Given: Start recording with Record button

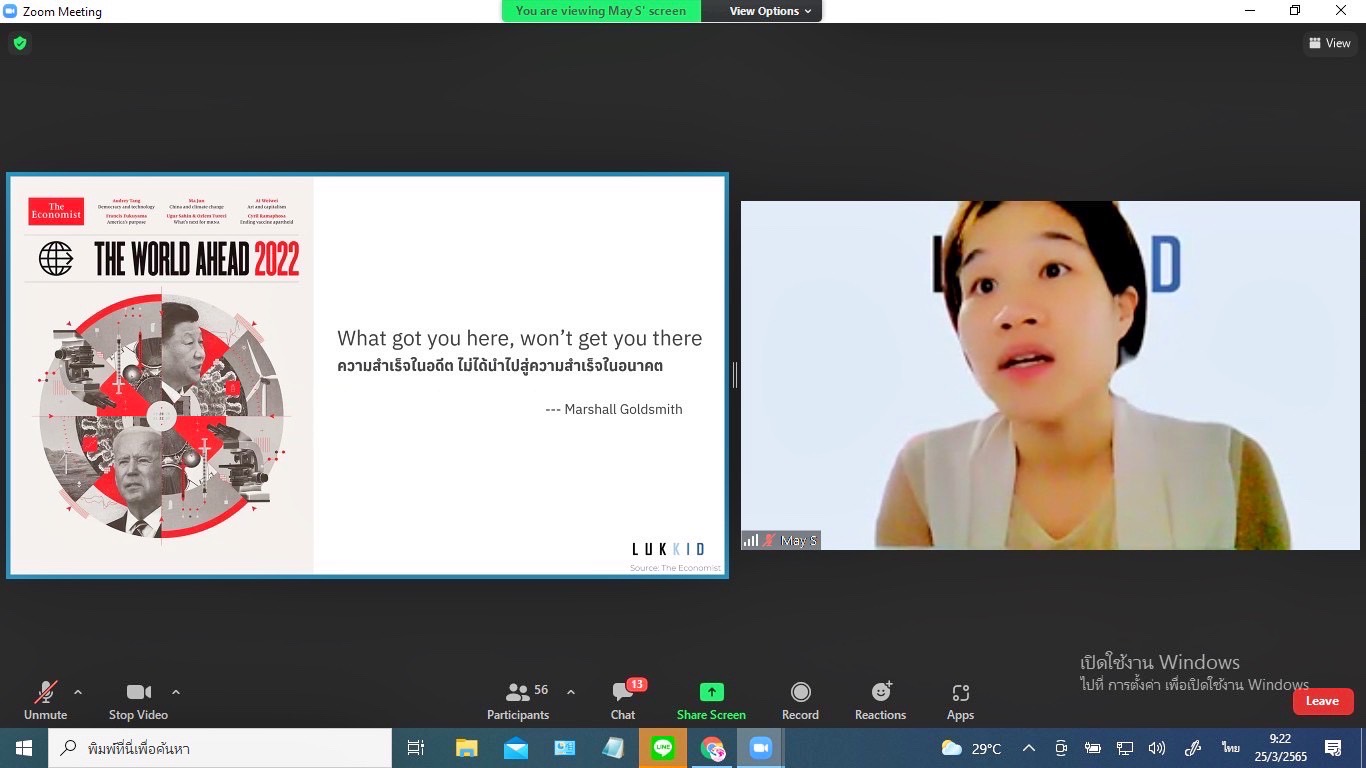Looking at the screenshot, I should click(800, 700).
